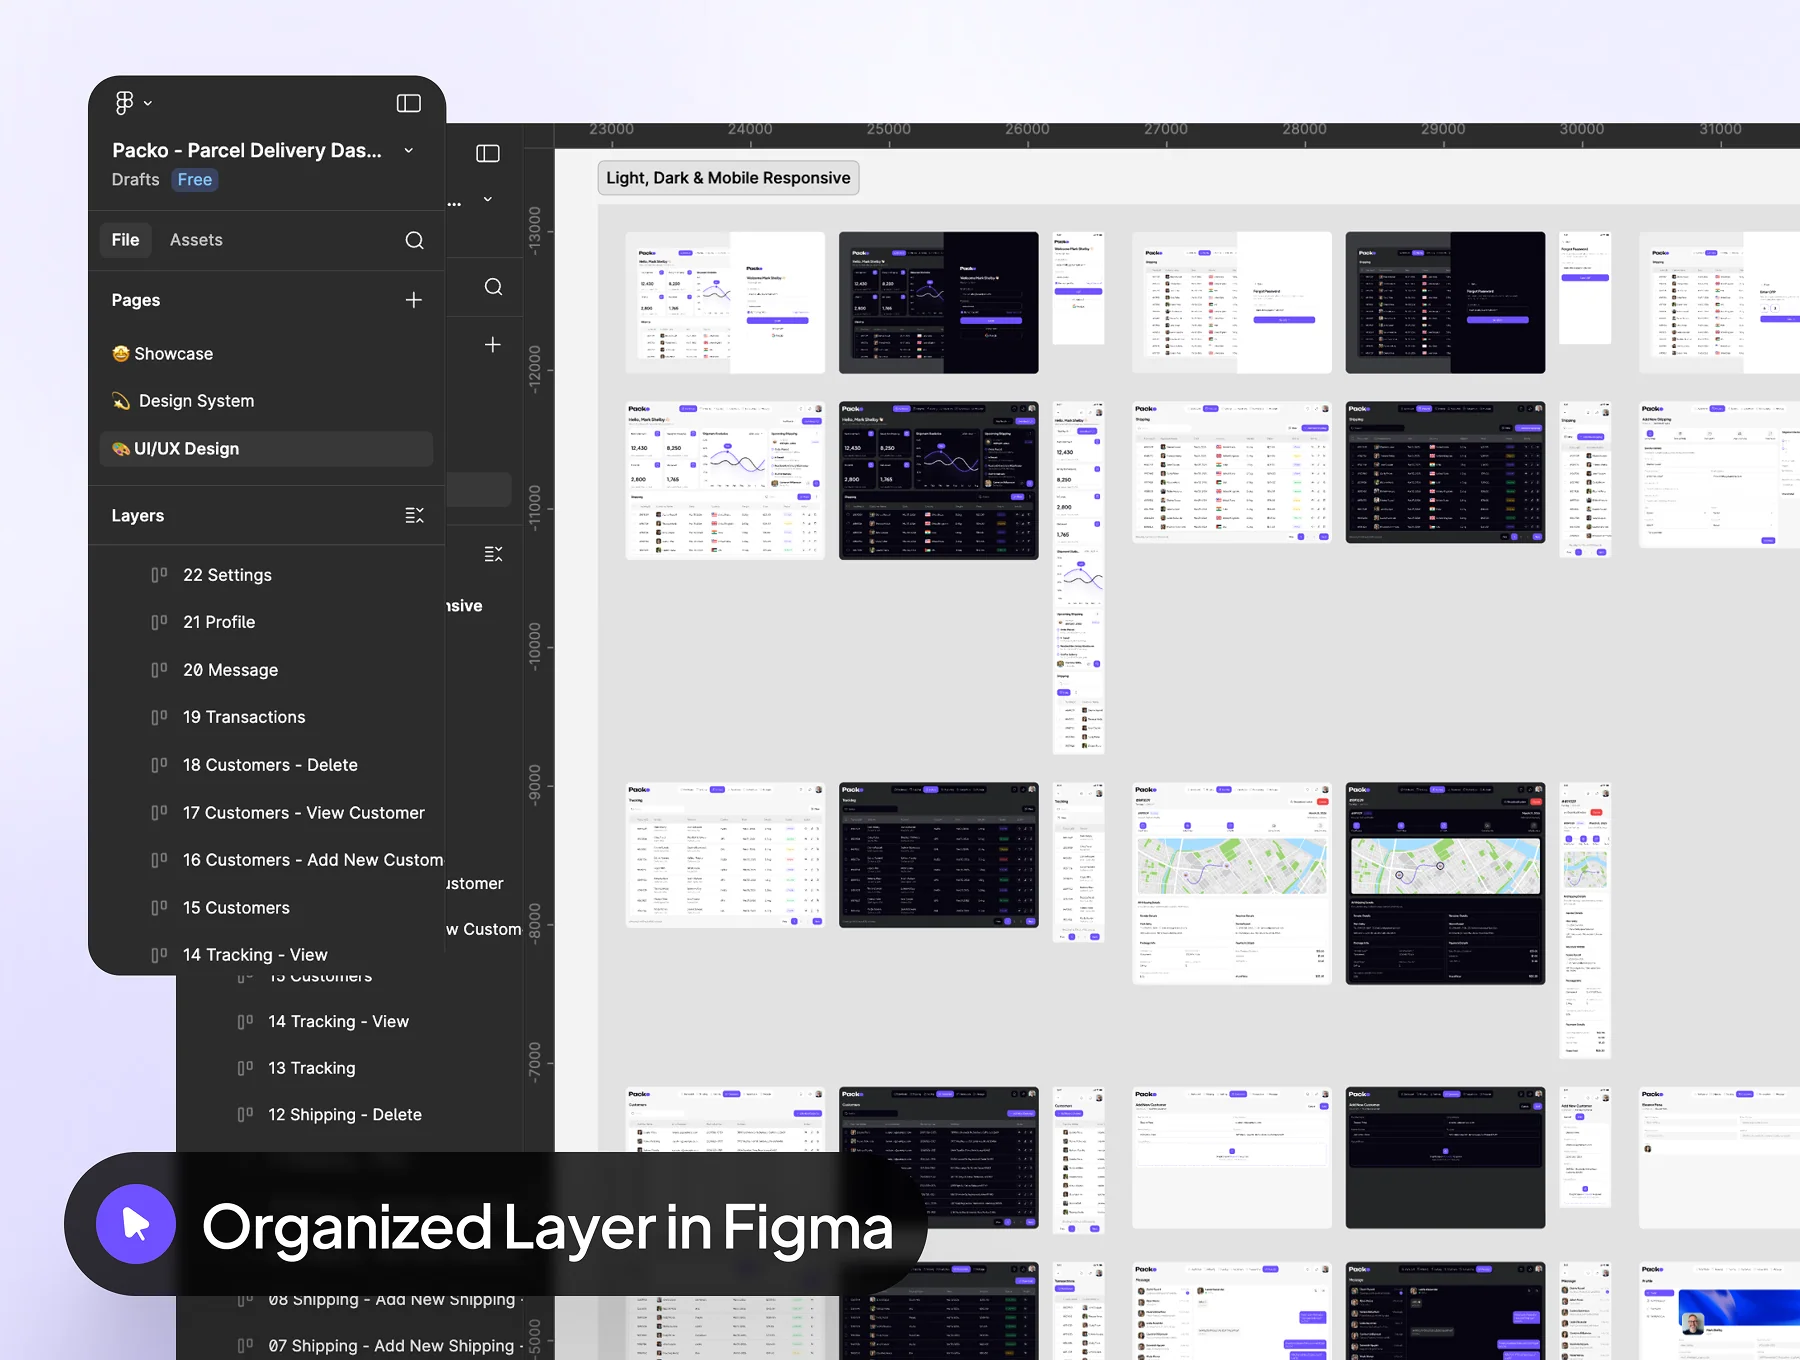The height and width of the screenshot is (1360, 1800).
Task: Expand the Packo file name chevron
Action: coord(408,150)
